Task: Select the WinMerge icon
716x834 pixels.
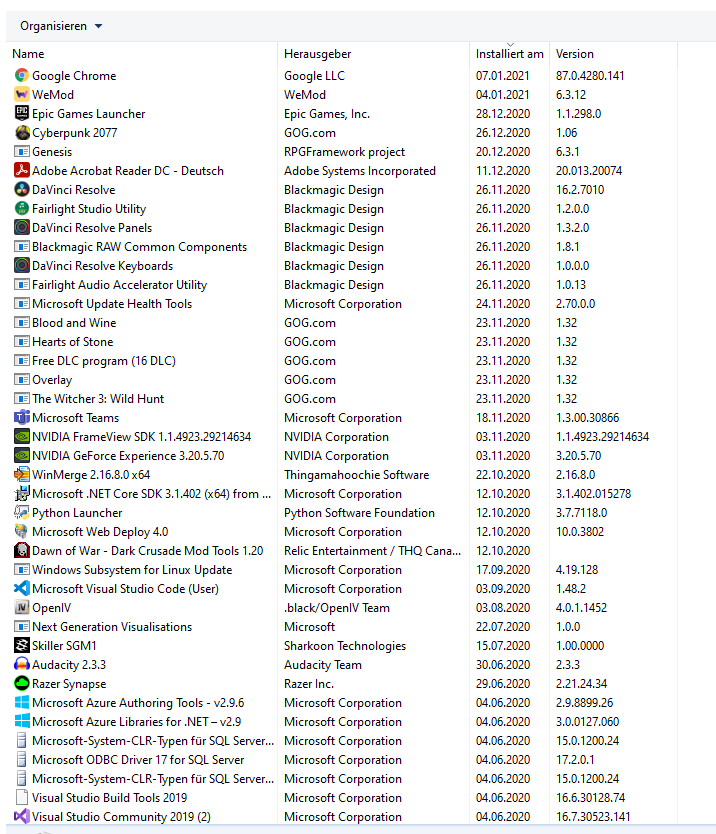Action: click(x=22, y=474)
